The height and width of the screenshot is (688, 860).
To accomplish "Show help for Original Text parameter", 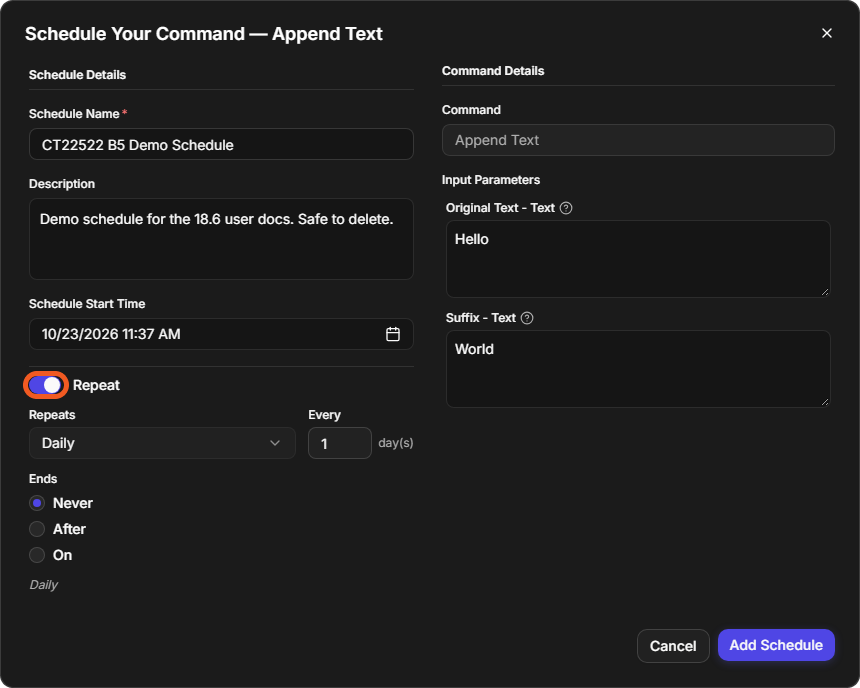I will pos(566,208).
